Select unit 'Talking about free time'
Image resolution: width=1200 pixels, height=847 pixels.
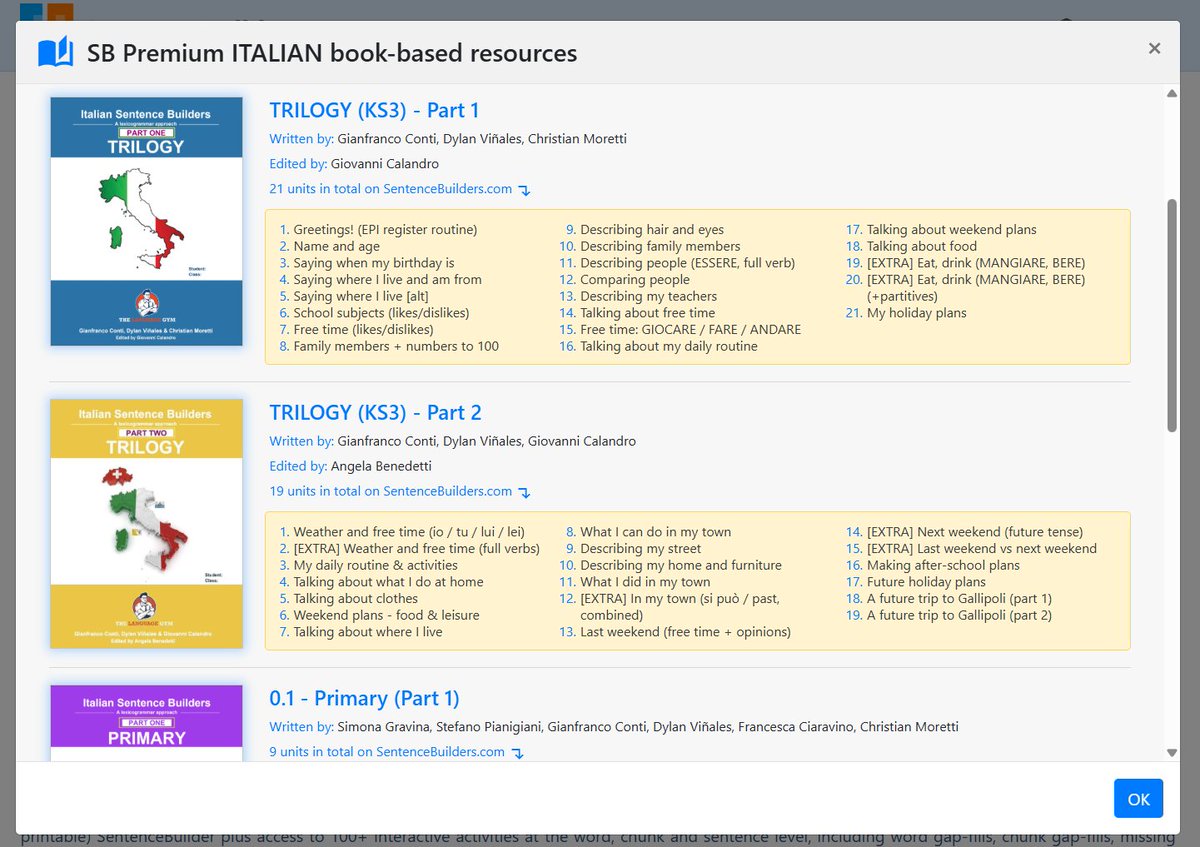click(x=647, y=313)
